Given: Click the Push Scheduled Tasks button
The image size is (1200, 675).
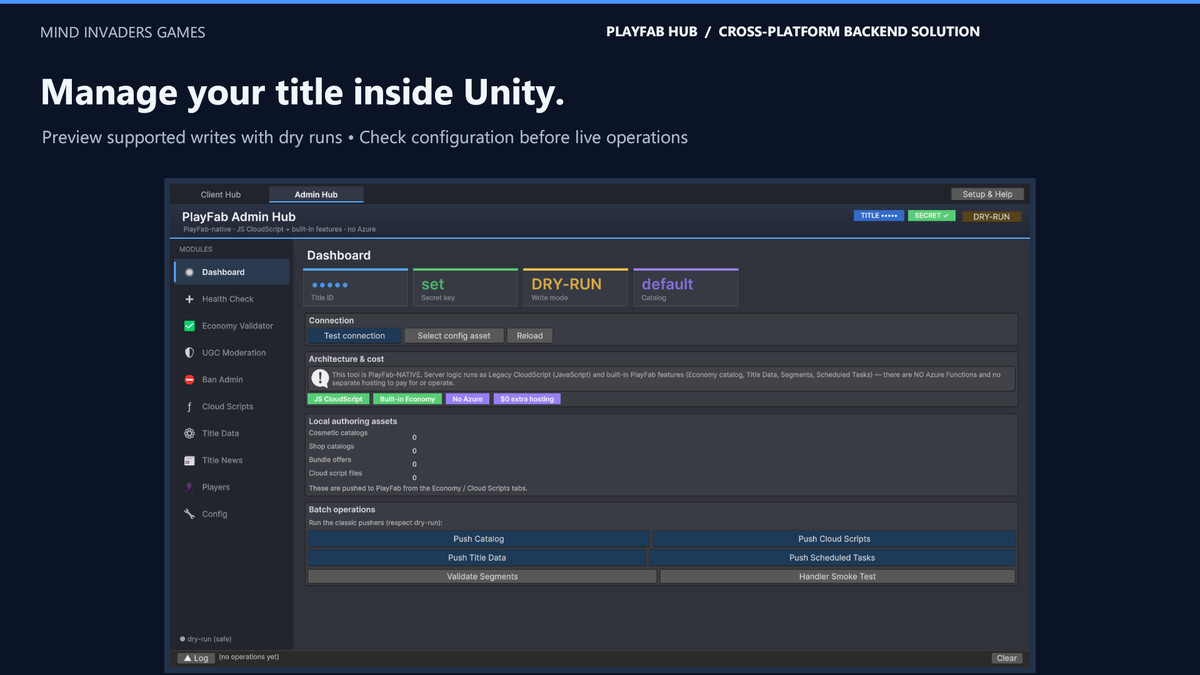Looking at the screenshot, I should click(x=832, y=558).
